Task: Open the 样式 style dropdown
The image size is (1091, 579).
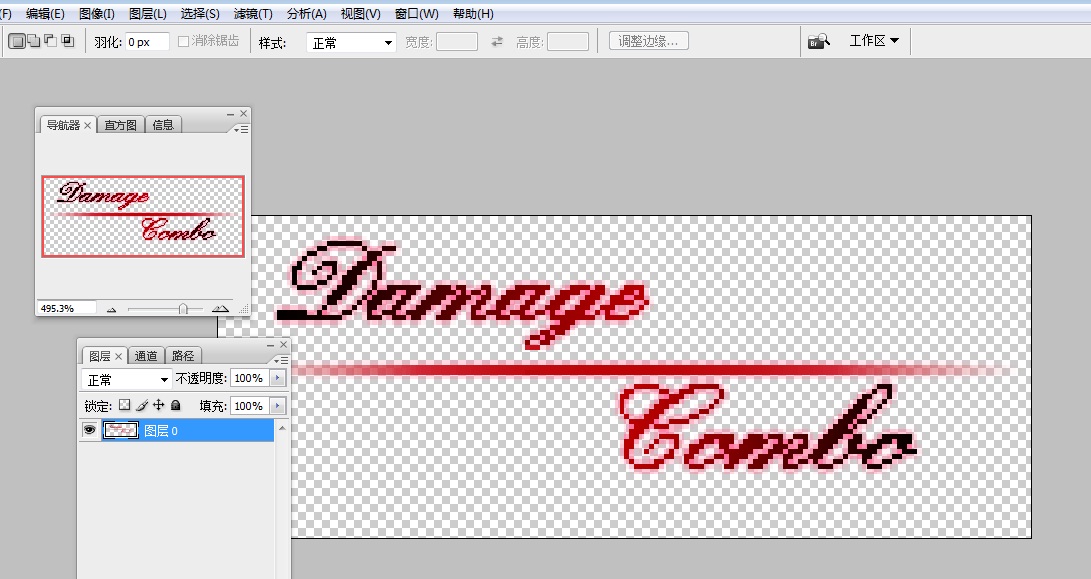Action: (x=351, y=42)
